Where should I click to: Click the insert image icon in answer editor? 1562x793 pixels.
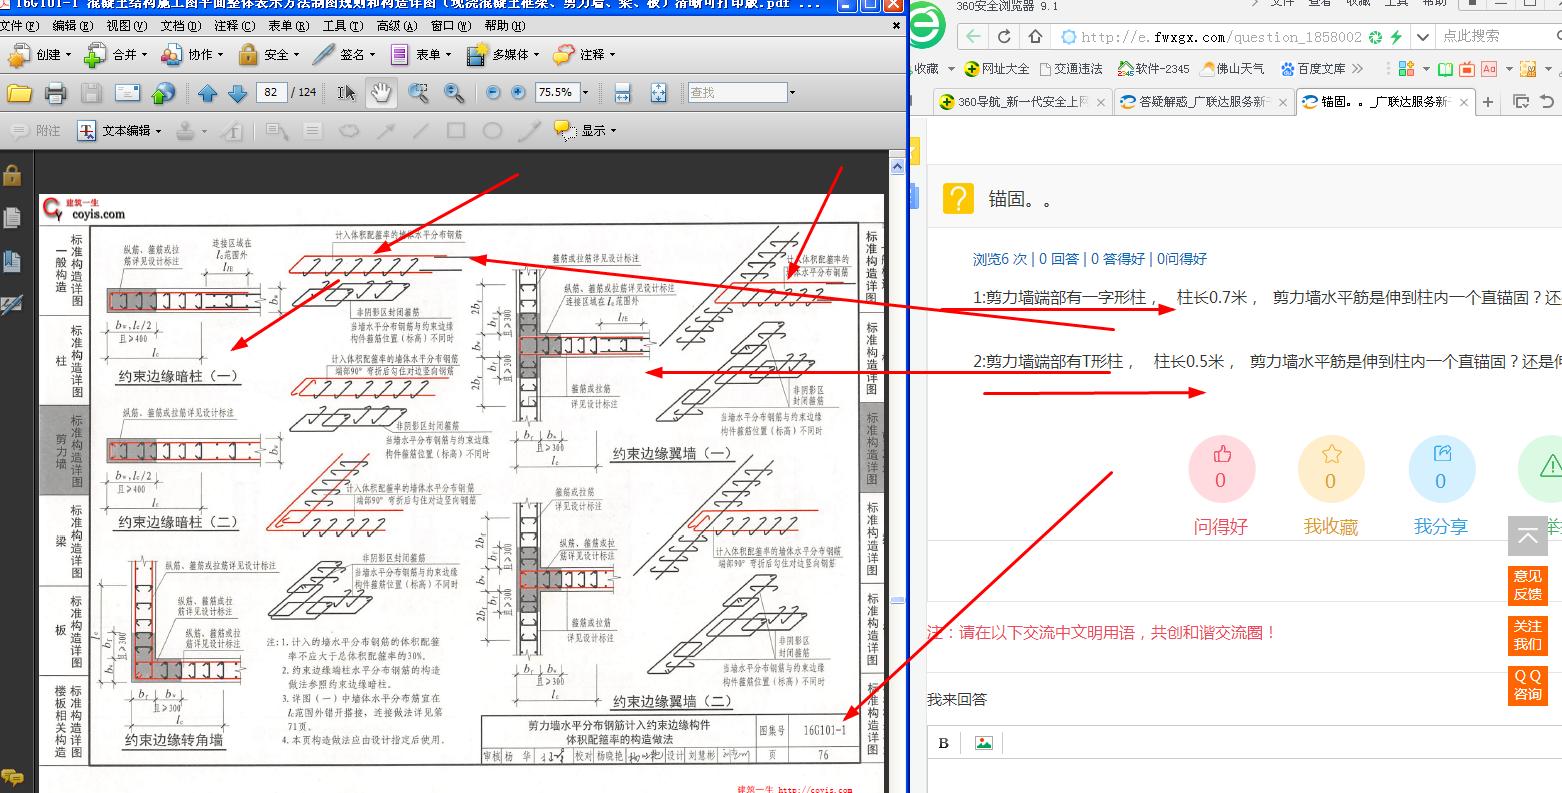[984, 743]
